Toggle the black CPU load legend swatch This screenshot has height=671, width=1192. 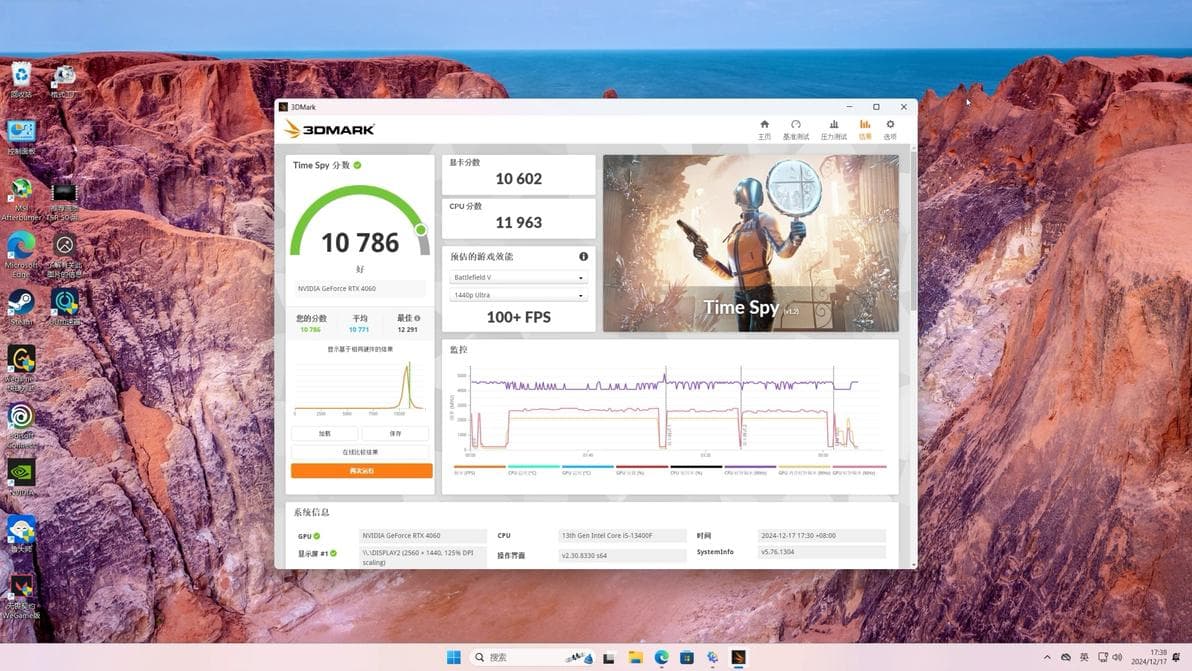click(696, 469)
